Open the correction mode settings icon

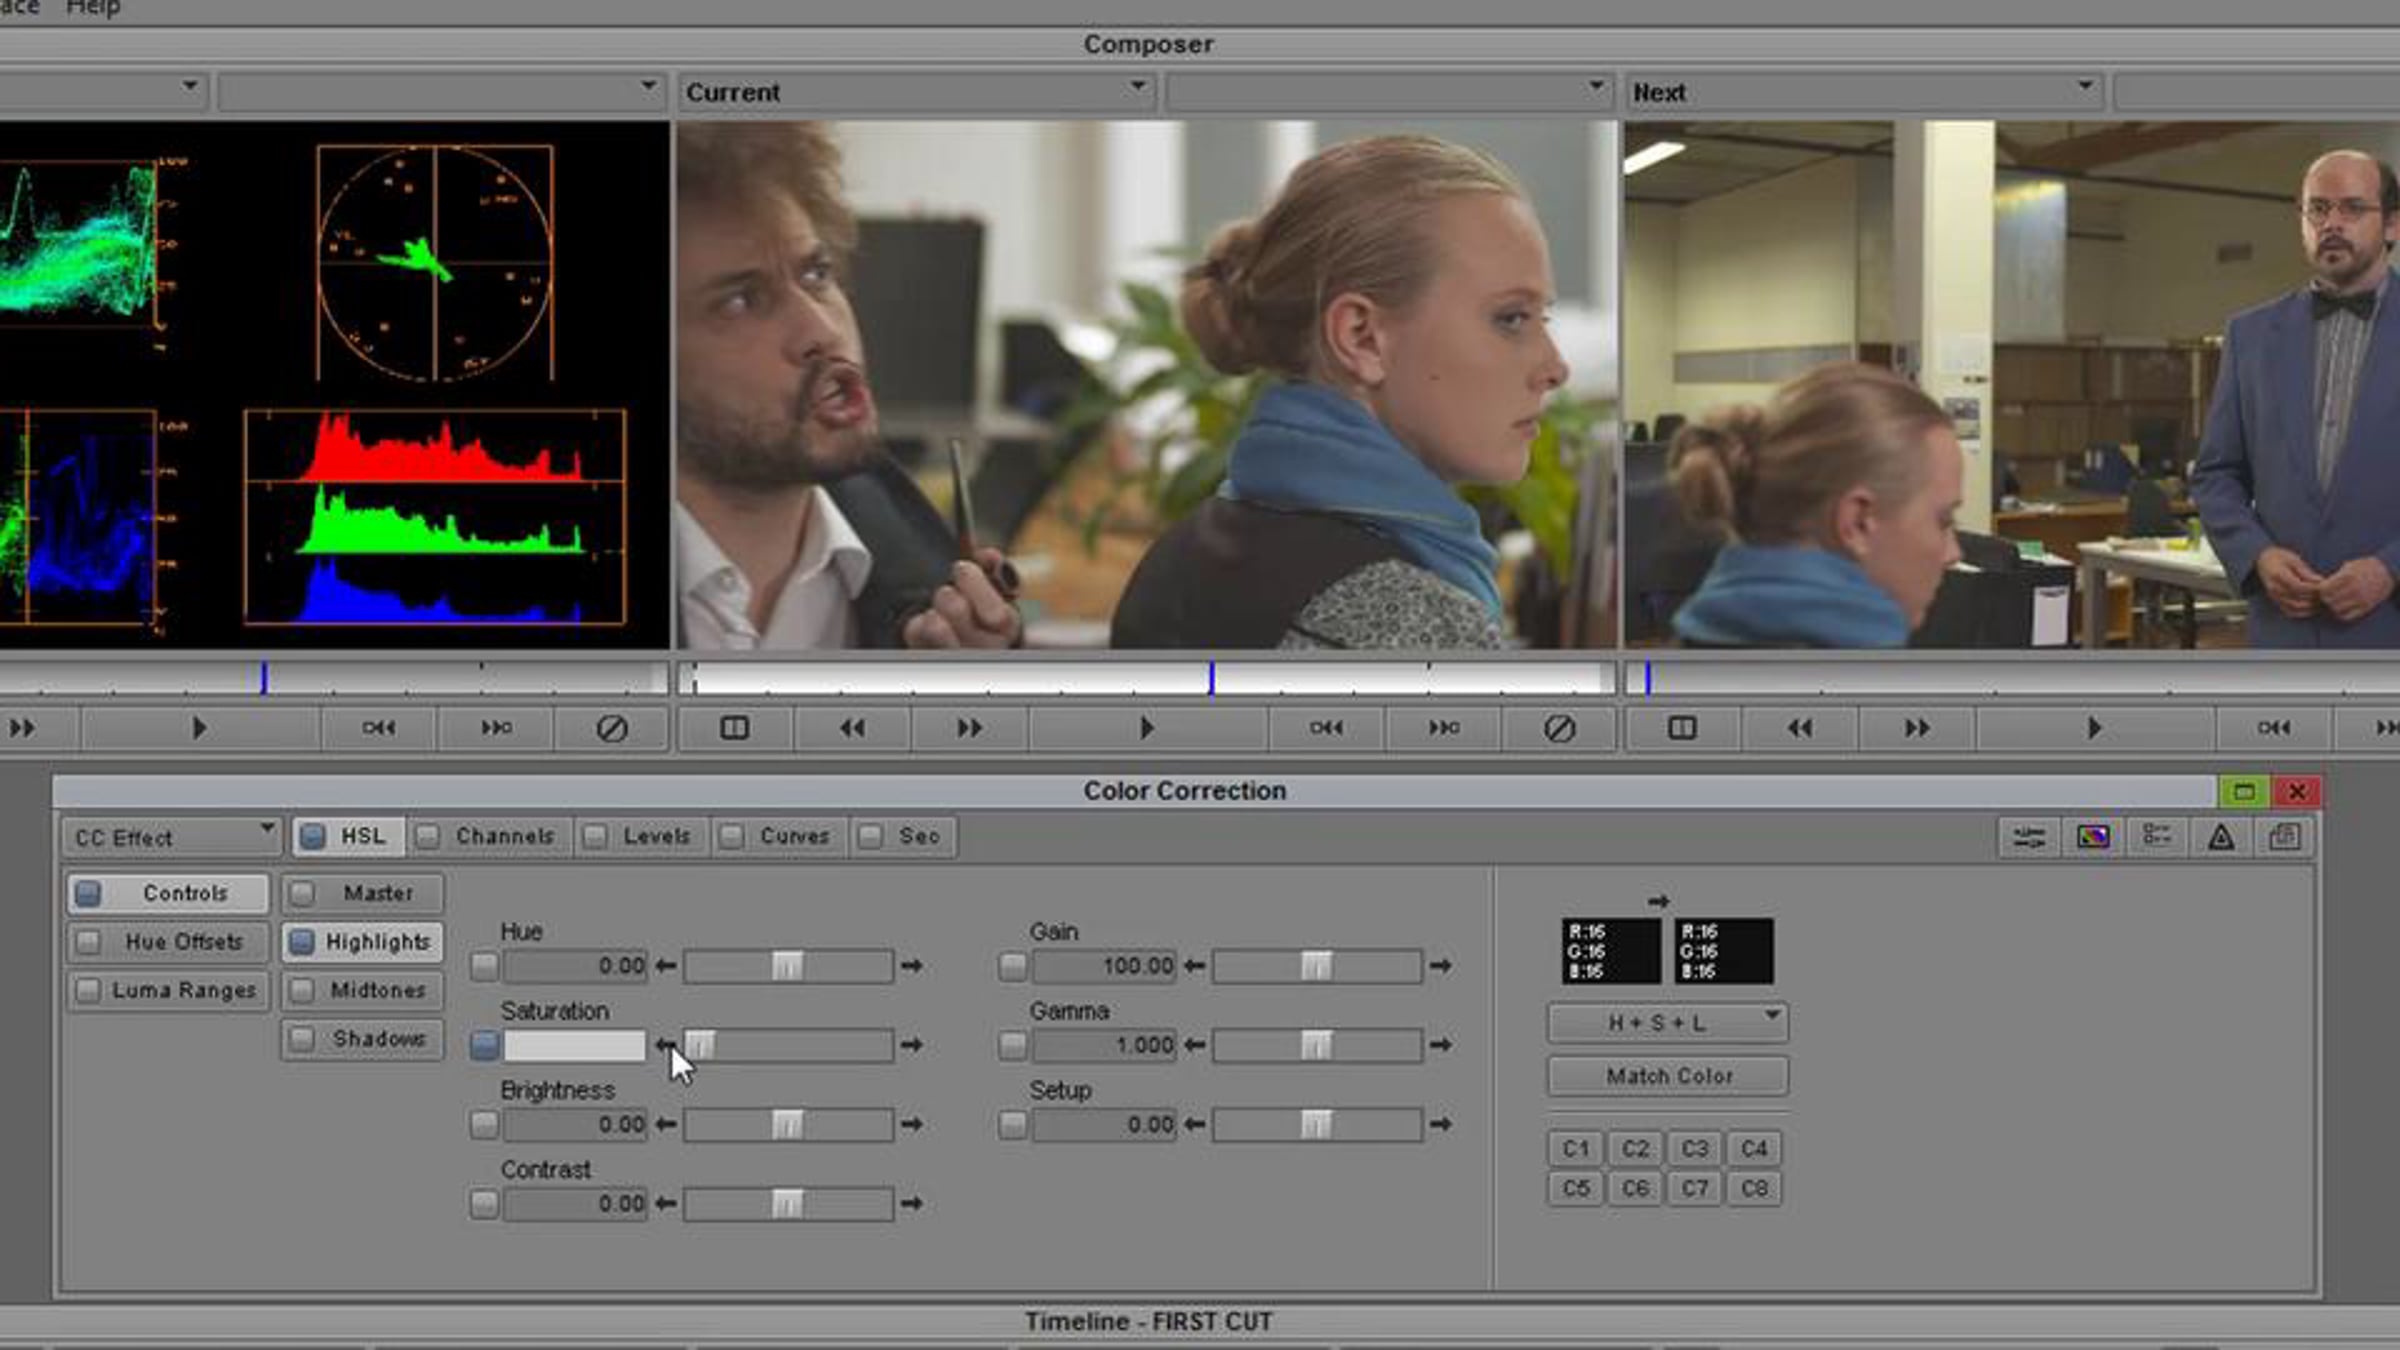pyautogui.click(x=2029, y=837)
